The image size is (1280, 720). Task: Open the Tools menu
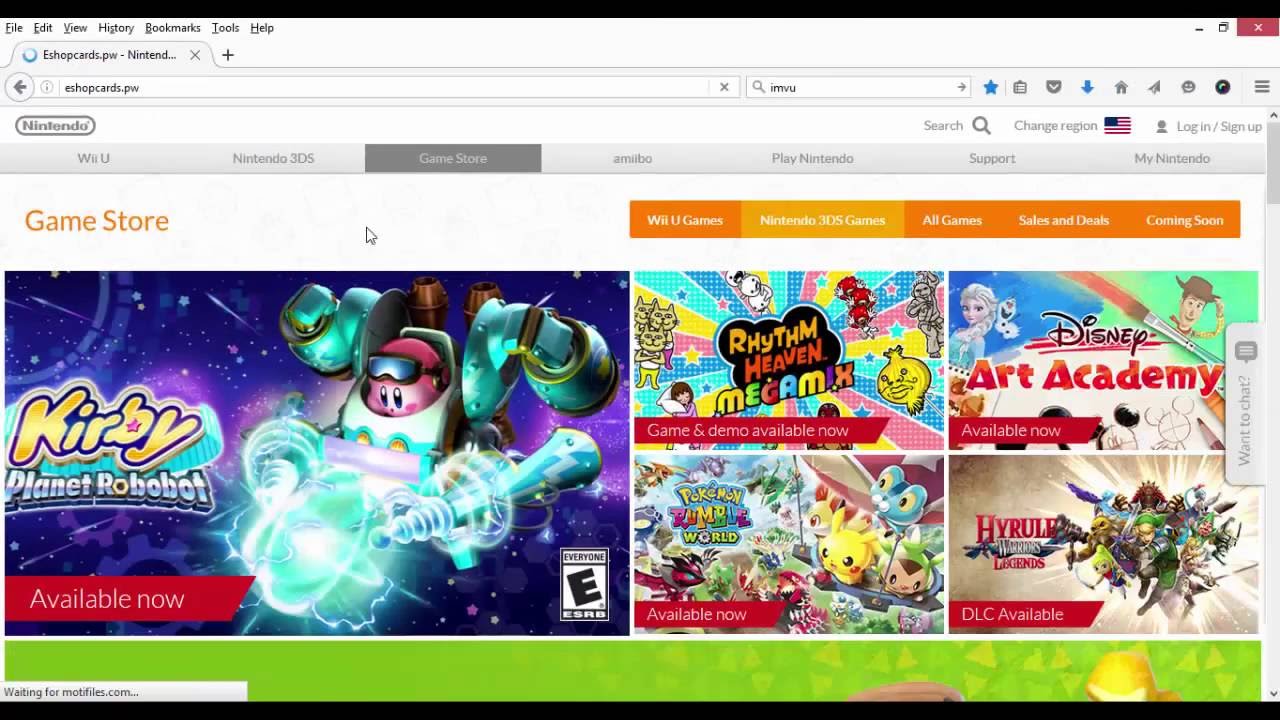click(225, 28)
